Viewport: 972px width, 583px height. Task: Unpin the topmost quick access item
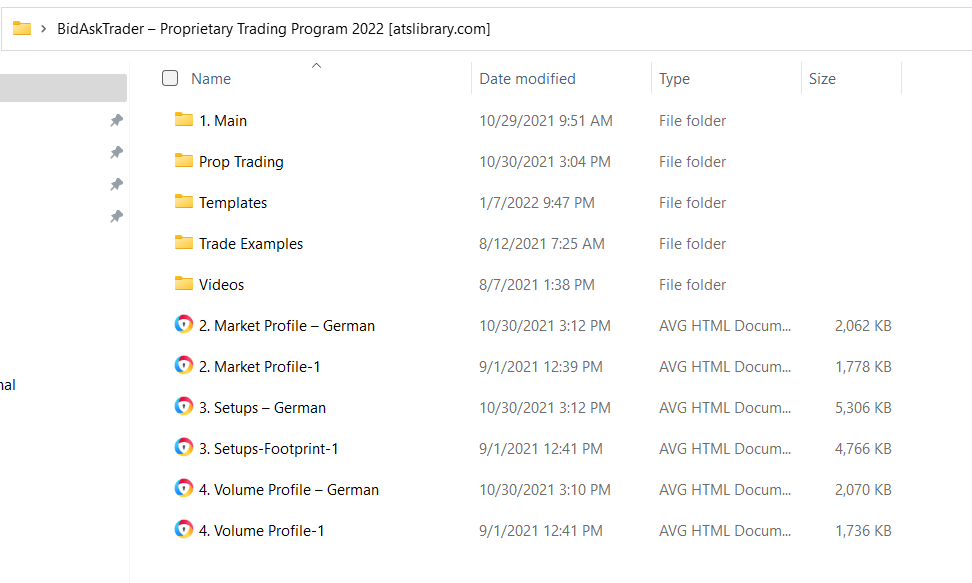pos(116,119)
